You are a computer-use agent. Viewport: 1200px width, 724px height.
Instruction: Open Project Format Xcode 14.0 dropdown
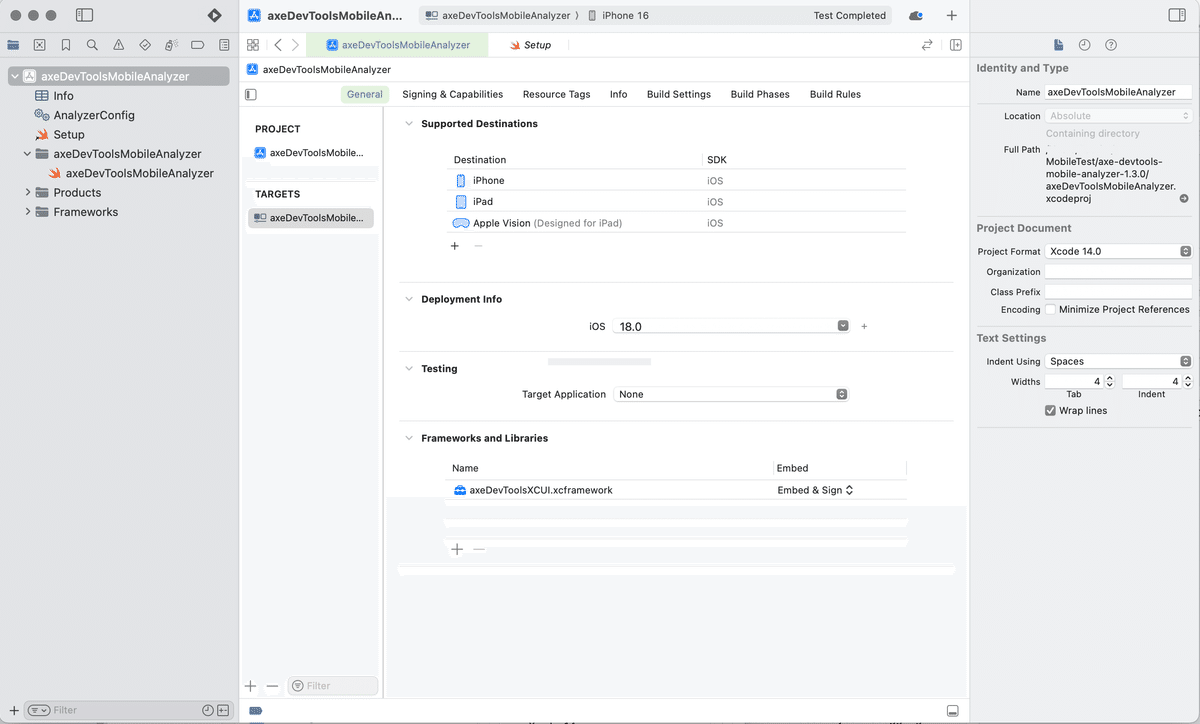click(1118, 251)
